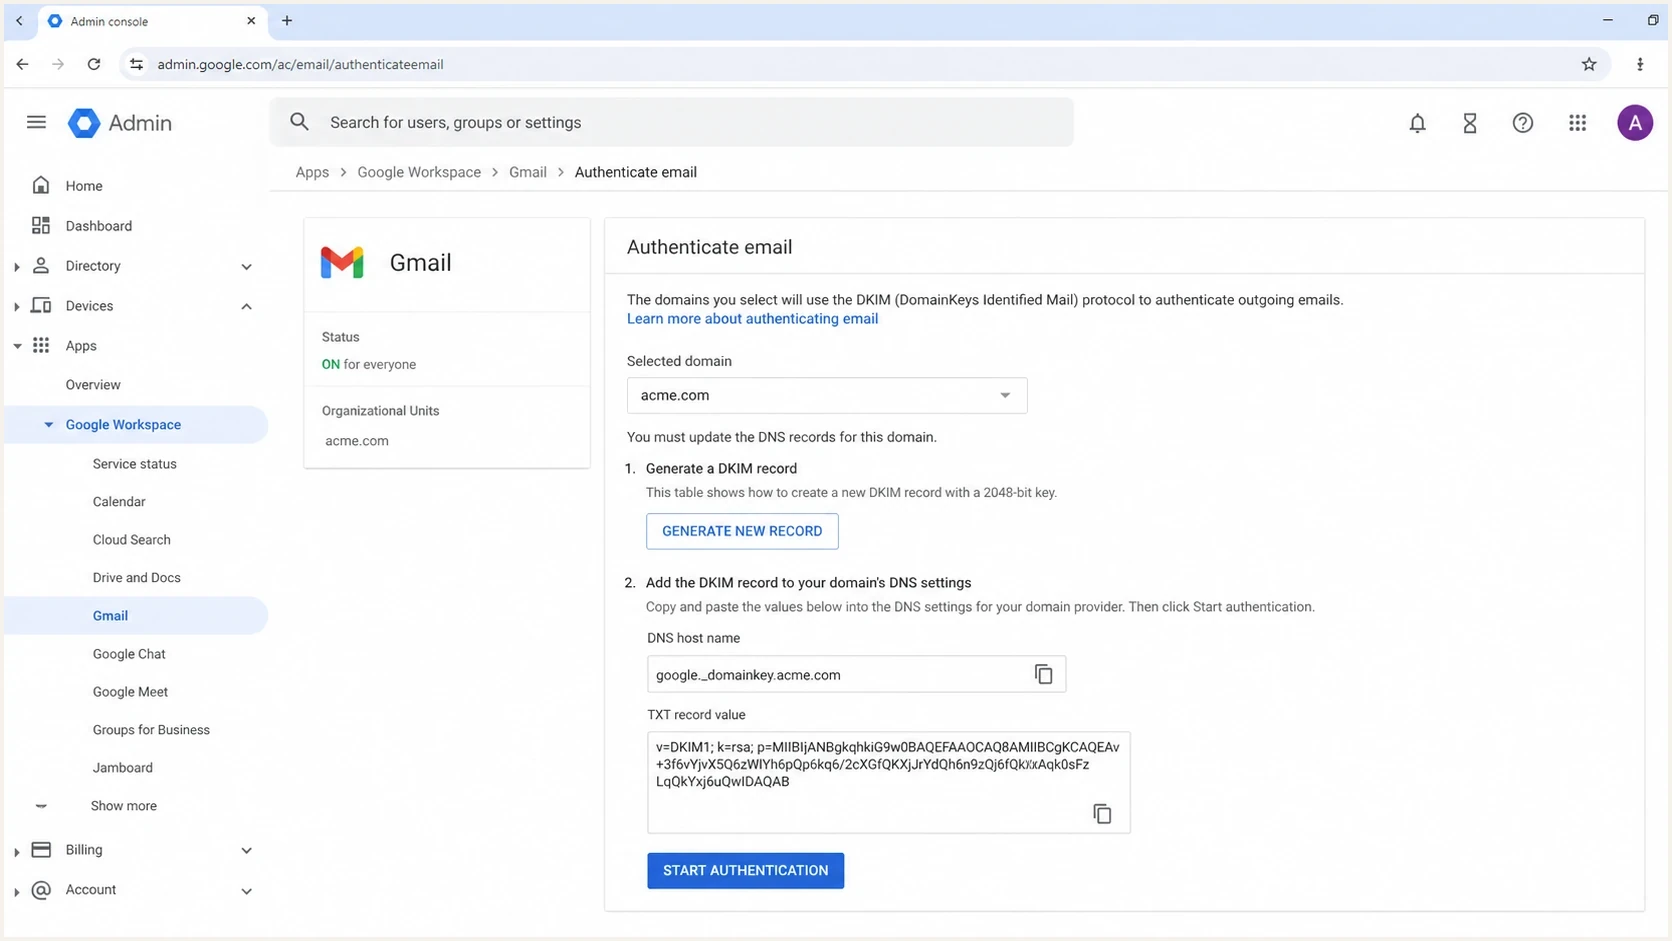The height and width of the screenshot is (941, 1672).
Task: Click the Dashboard icon in sidebar
Action: coord(41,225)
